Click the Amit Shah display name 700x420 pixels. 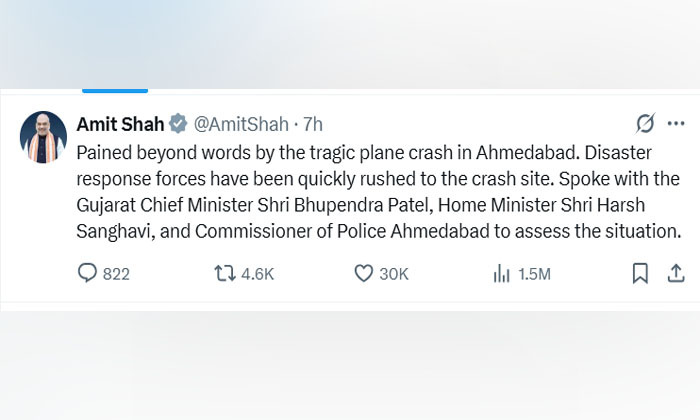pos(120,124)
